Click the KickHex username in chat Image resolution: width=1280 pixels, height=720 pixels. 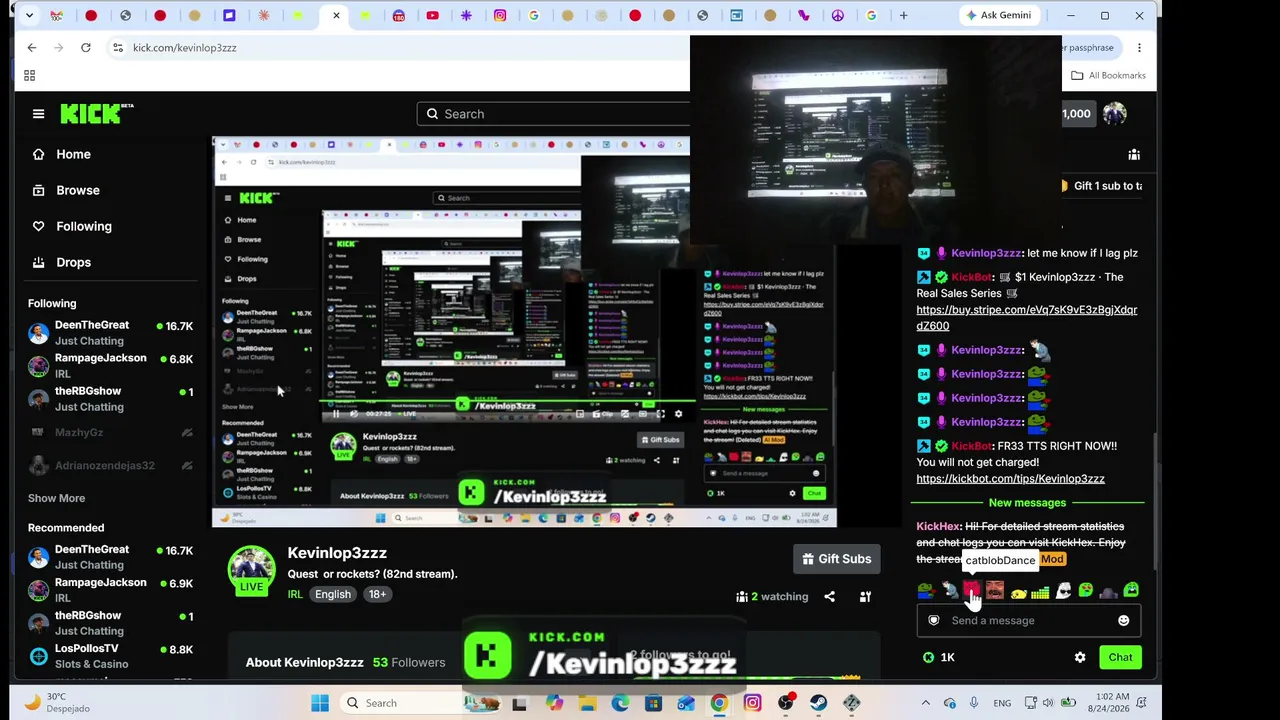pyautogui.click(x=938, y=526)
